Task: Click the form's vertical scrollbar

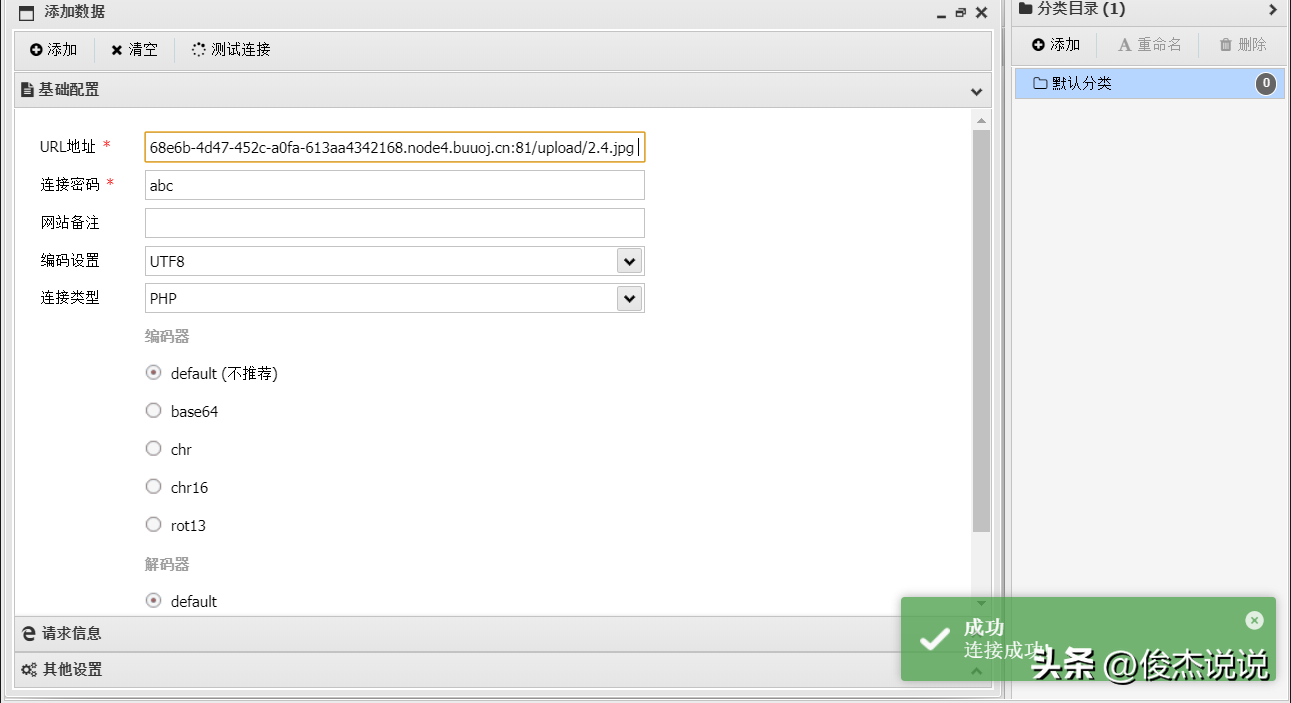Action: point(981,330)
